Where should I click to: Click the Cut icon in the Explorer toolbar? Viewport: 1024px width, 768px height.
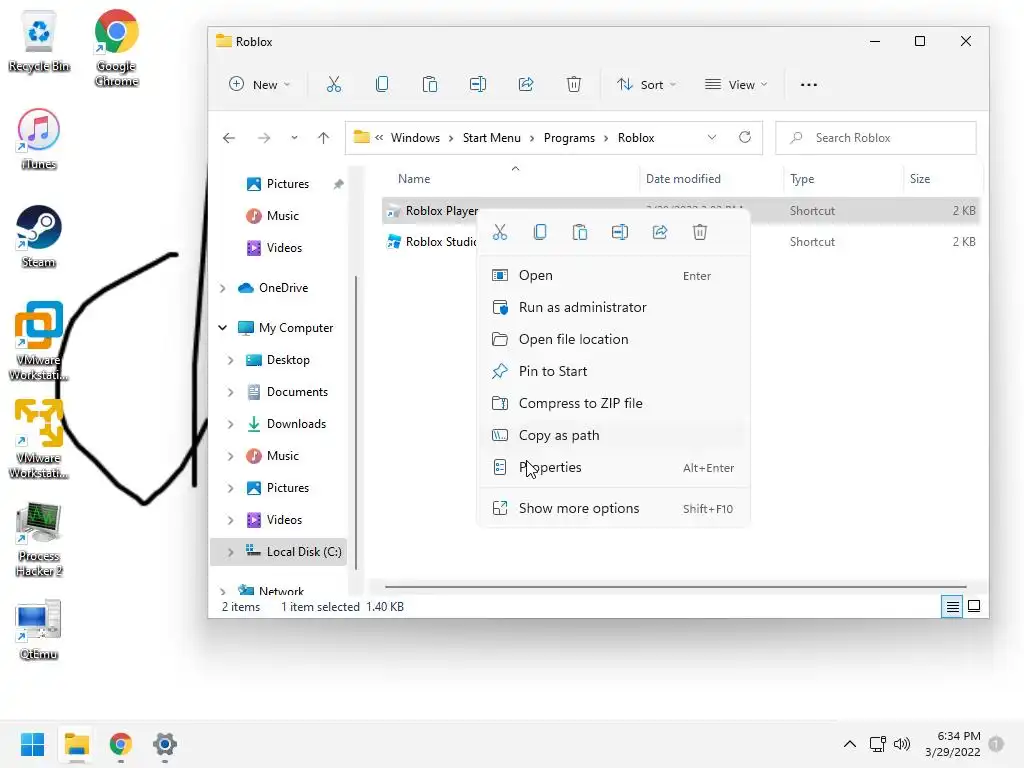coord(334,84)
